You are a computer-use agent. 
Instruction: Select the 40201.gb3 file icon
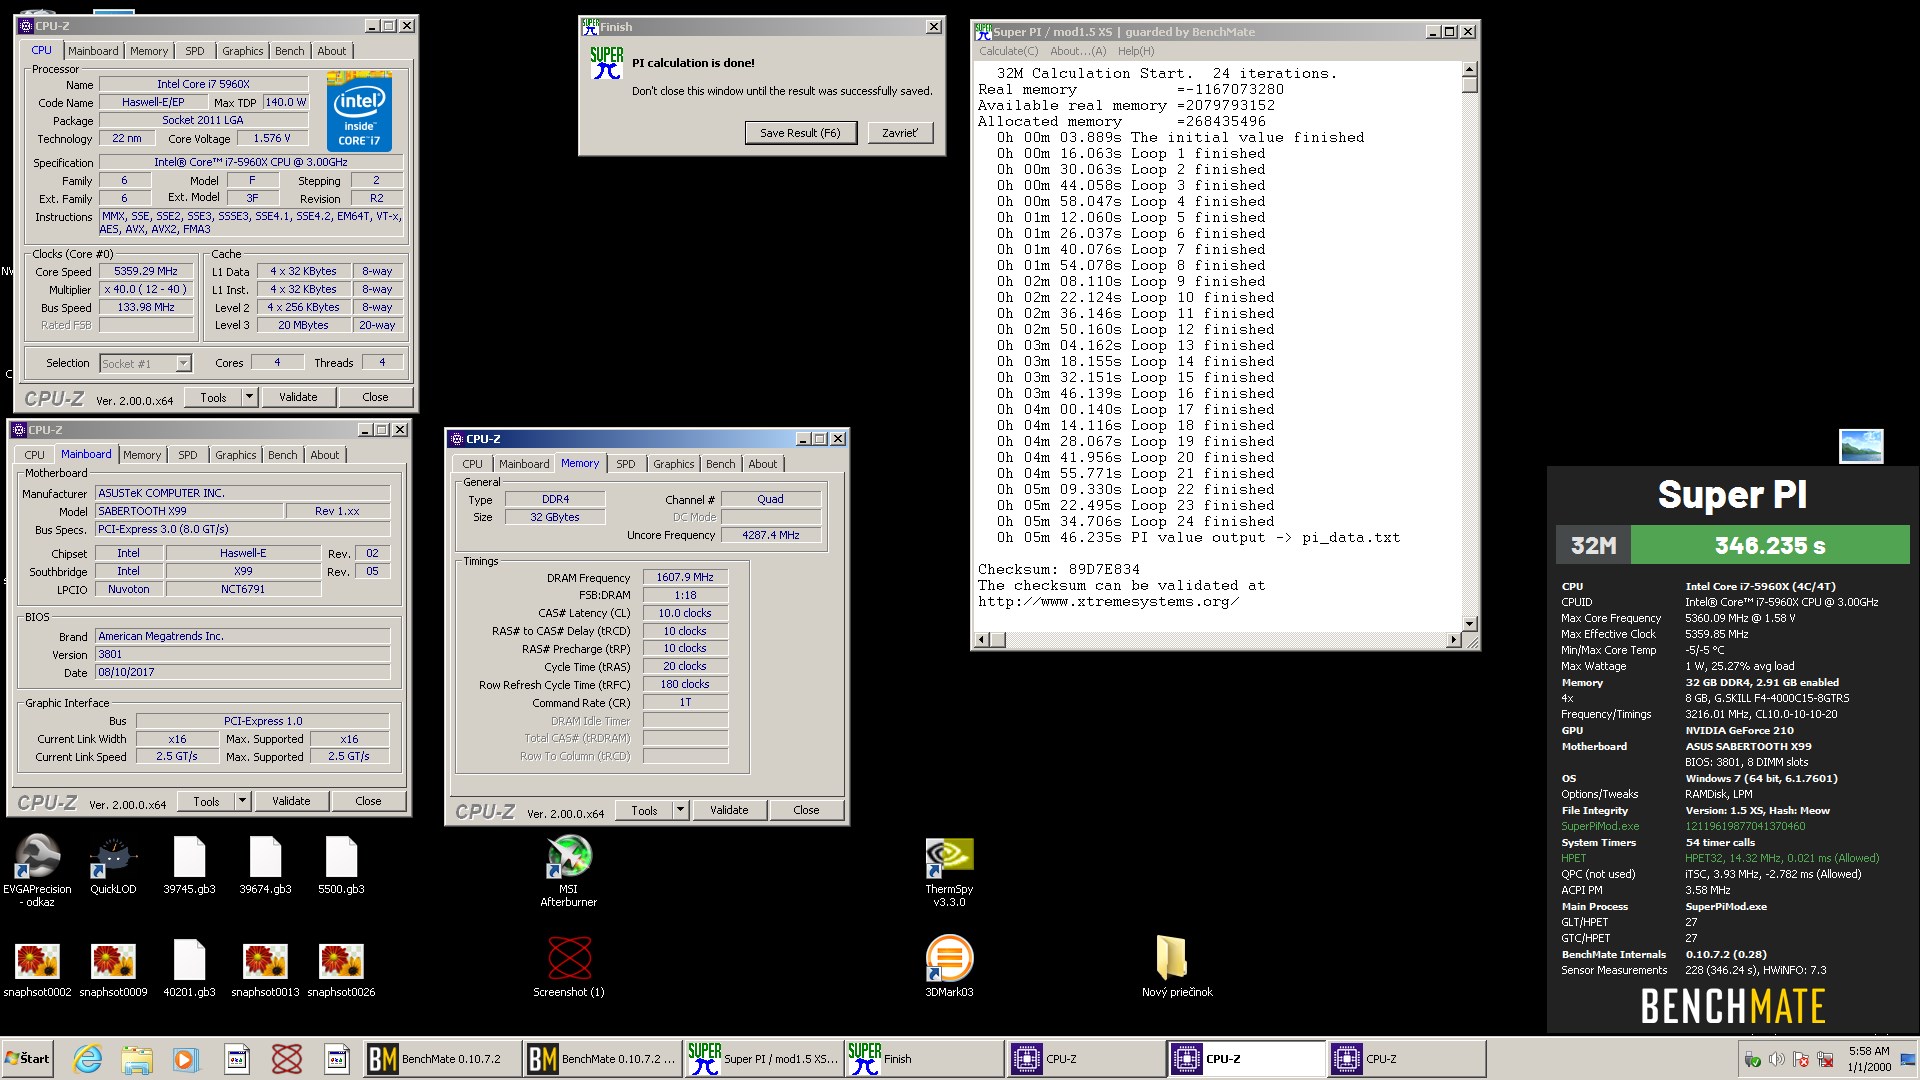(x=189, y=970)
